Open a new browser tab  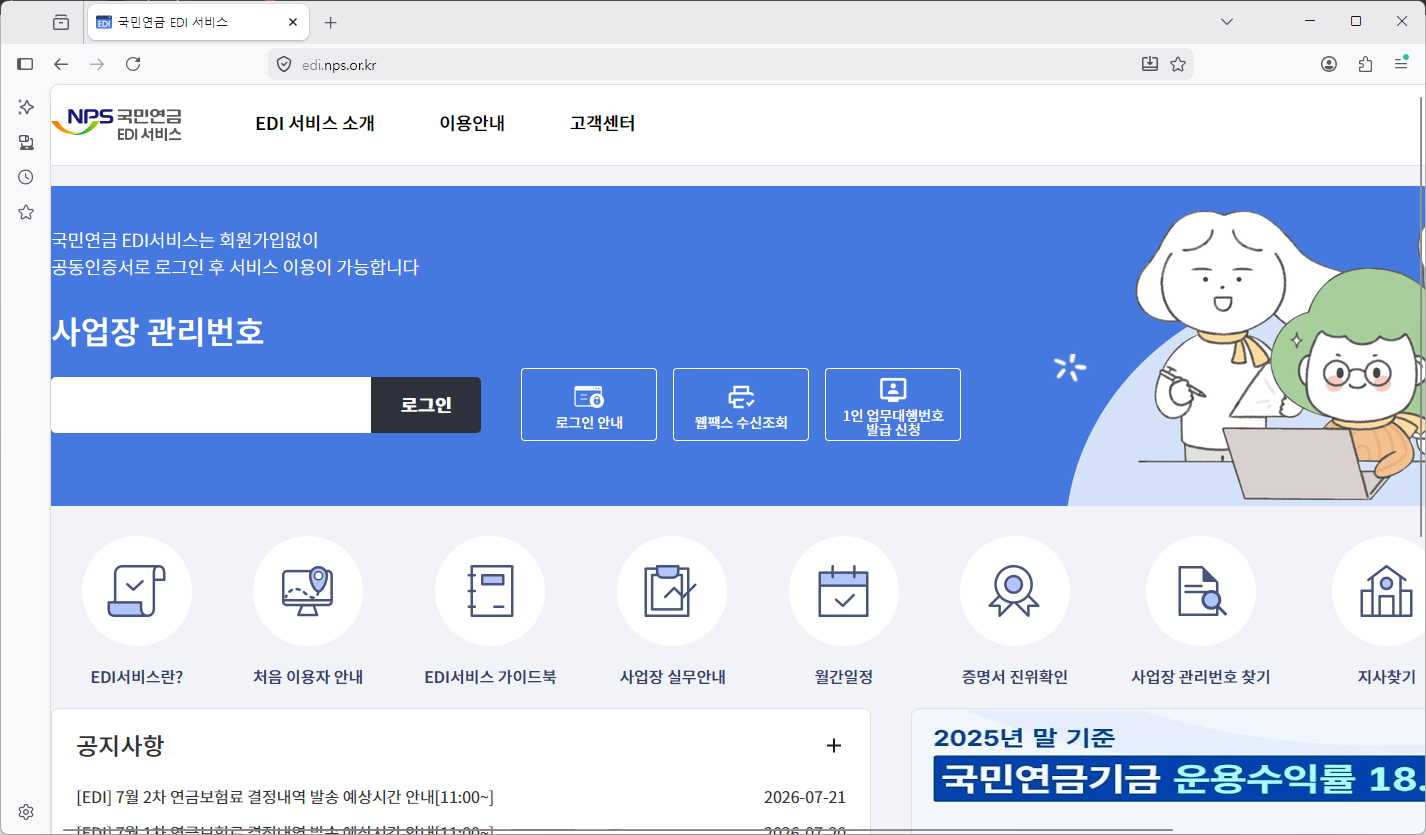pos(331,22)
